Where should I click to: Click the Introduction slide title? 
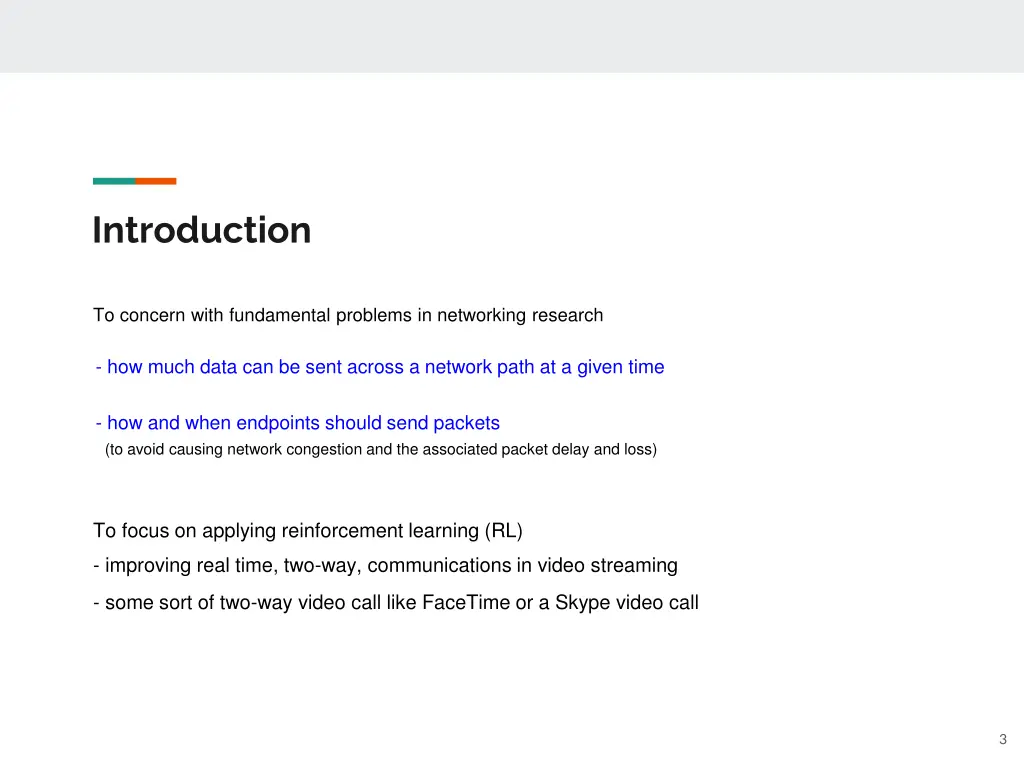[x=202, y=231]
